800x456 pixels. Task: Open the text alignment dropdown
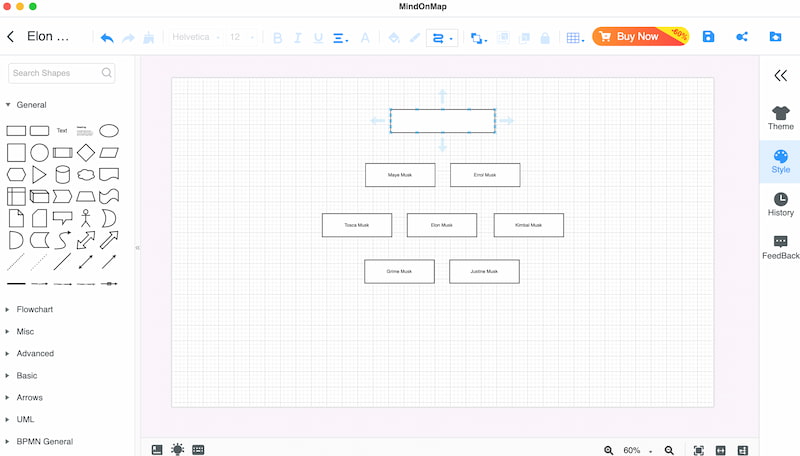[340, 38]
